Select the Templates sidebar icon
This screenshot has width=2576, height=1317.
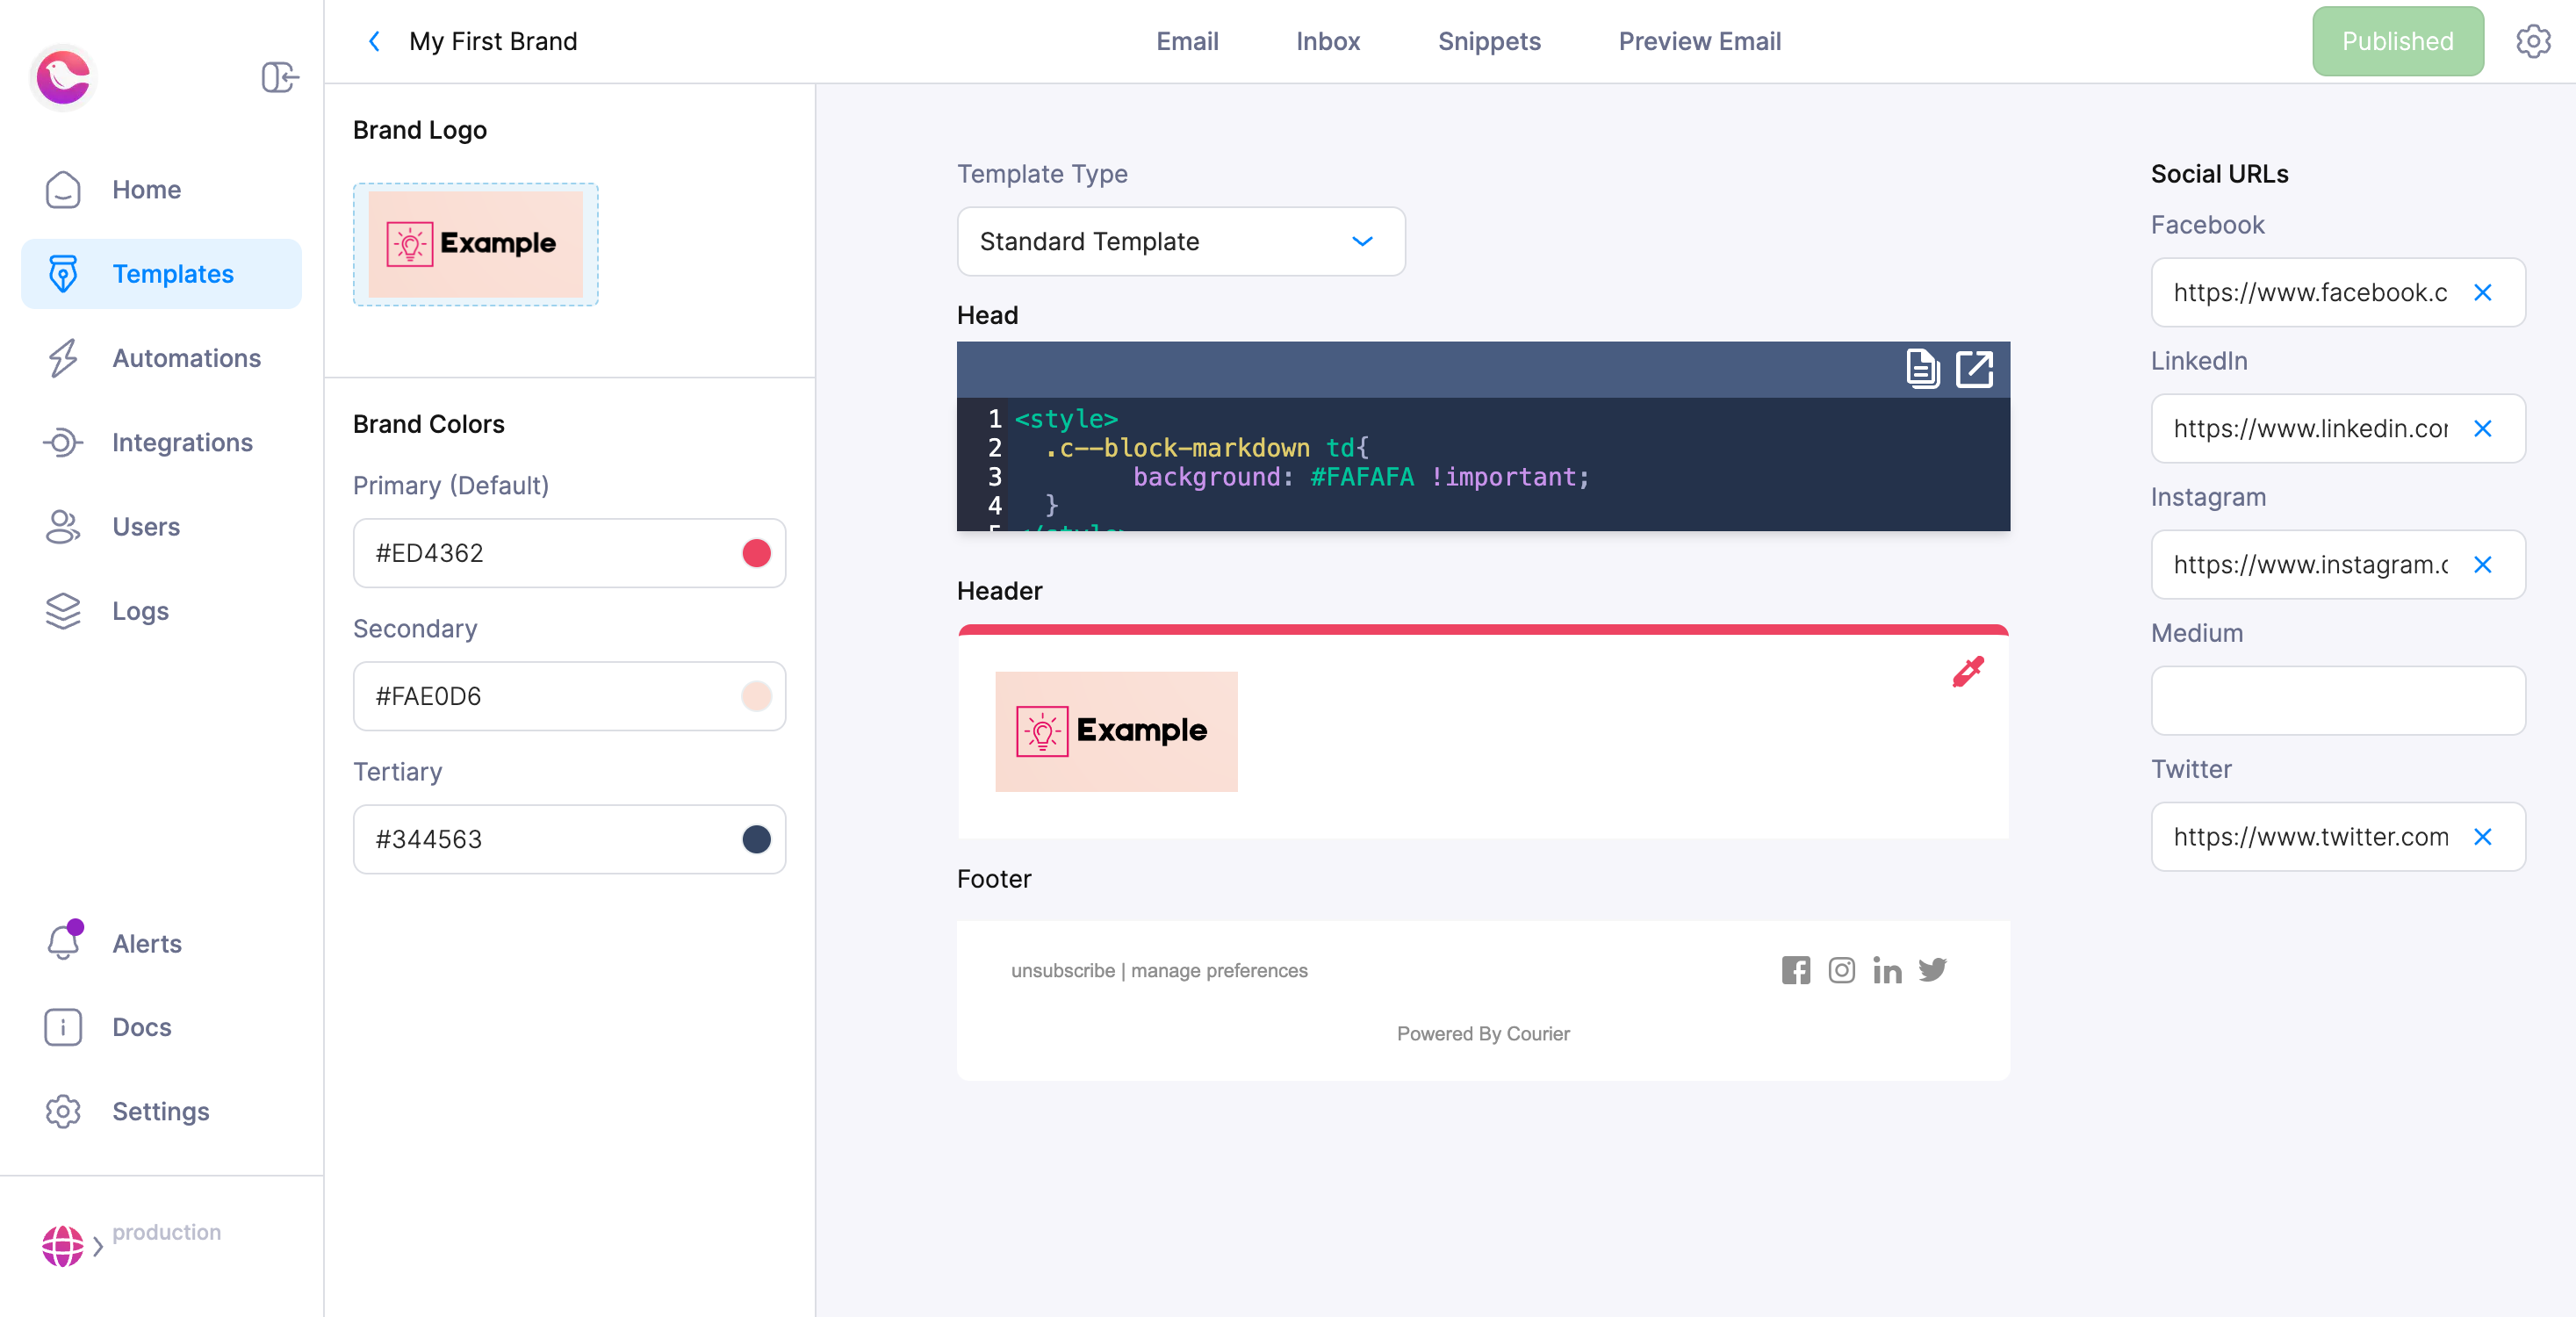pyautogui.click(x=62, y=273)
